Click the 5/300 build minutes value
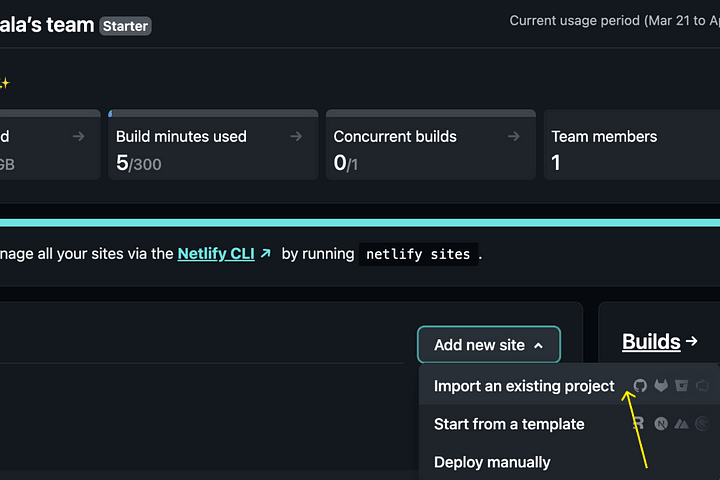 tap(139, 163)
